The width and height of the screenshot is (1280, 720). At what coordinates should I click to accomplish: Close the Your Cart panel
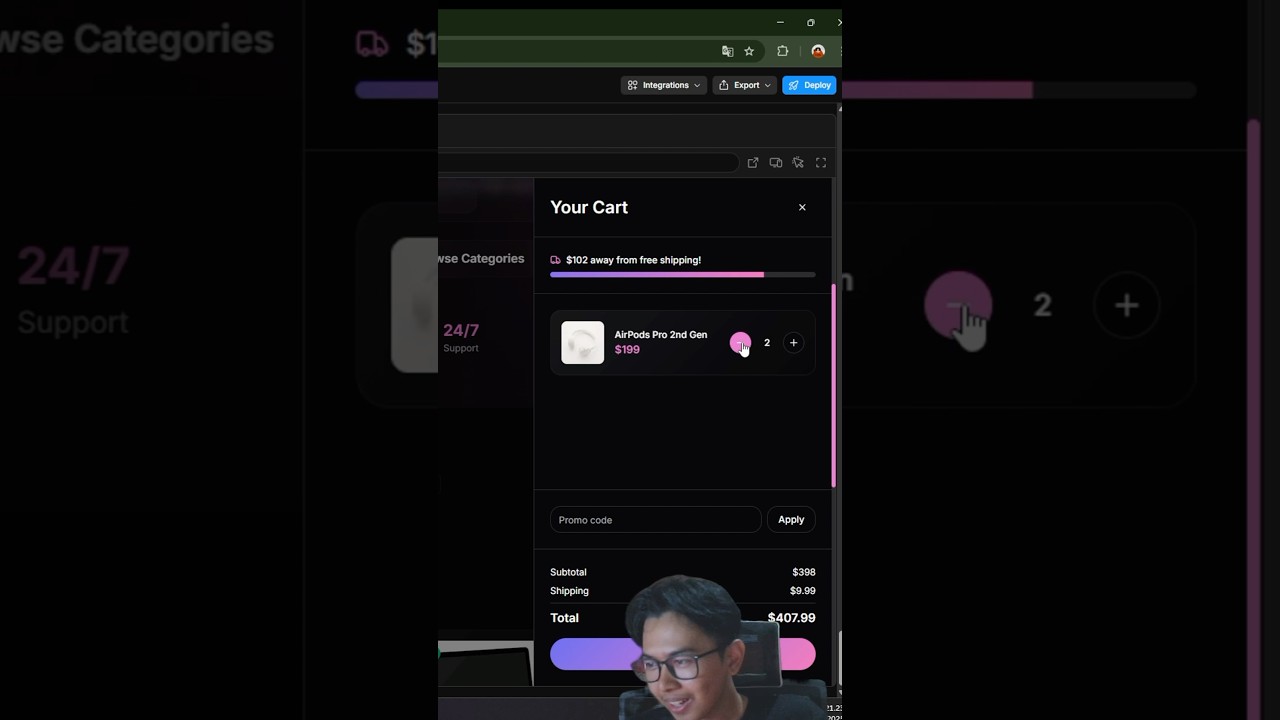pos(802,207)
